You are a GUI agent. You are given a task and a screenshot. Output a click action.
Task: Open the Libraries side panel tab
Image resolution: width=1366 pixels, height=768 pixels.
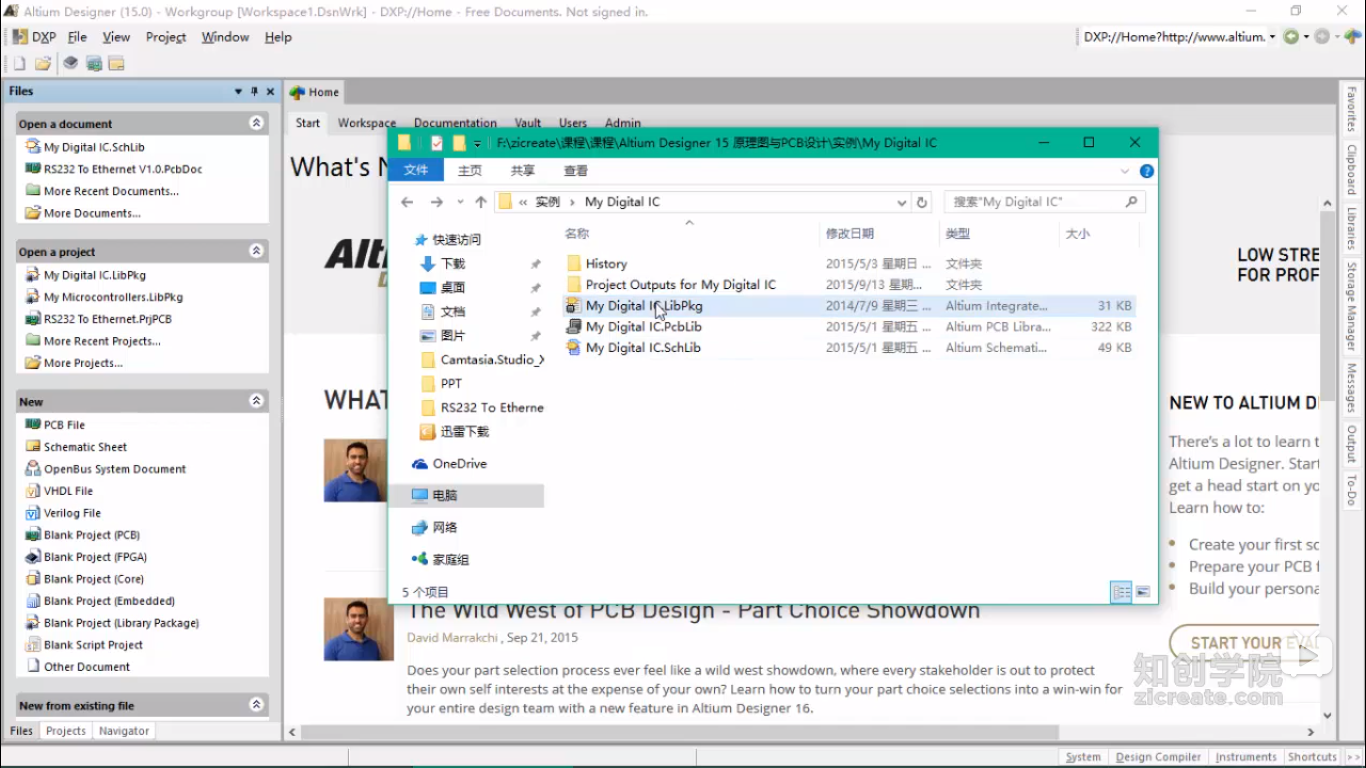click(1352, 229)
